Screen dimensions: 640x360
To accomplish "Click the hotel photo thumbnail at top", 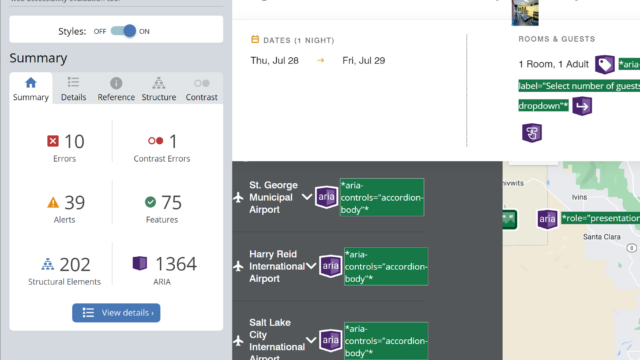I will click(525, 12).
